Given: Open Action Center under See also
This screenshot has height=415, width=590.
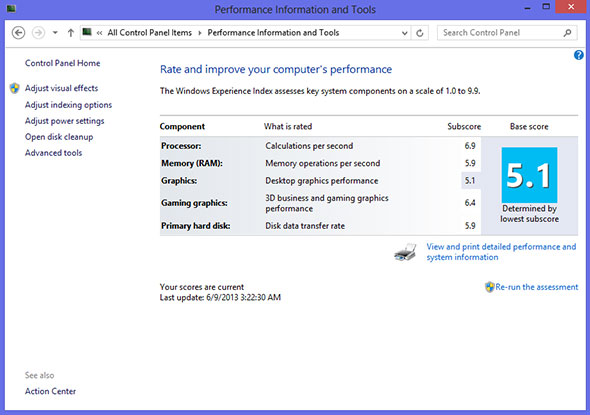Looking at the screenshot, I should click(x=50, y=391).
